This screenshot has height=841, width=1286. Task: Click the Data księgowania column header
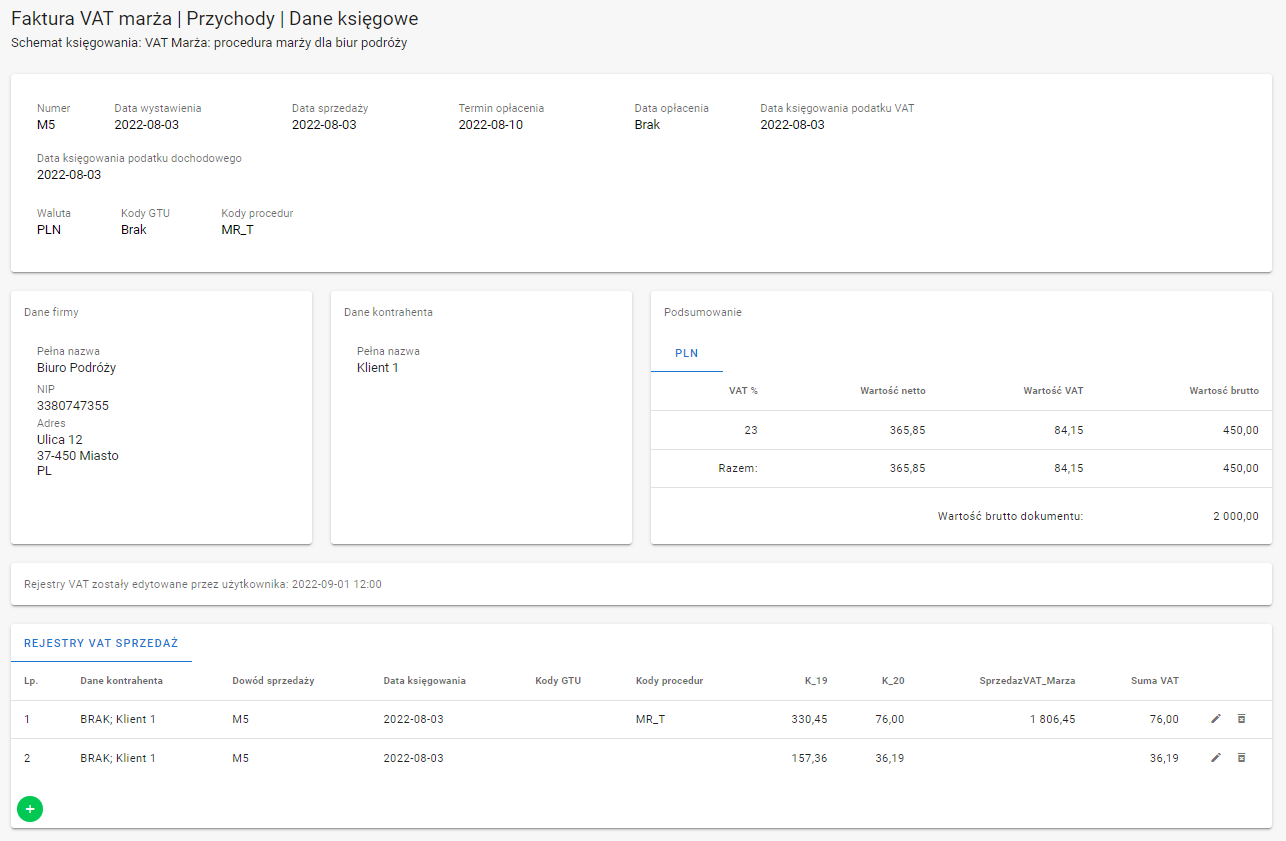click(424, 681)
